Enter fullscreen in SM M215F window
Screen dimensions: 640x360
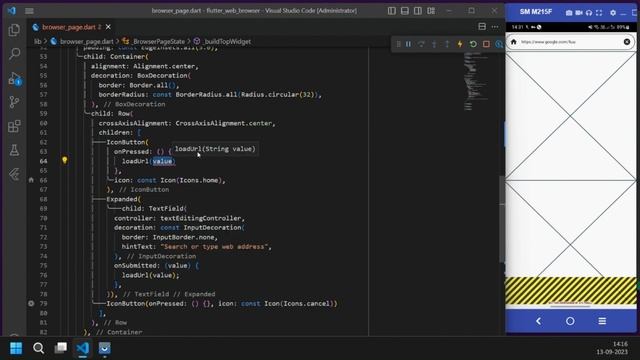(x=599, y=13)
